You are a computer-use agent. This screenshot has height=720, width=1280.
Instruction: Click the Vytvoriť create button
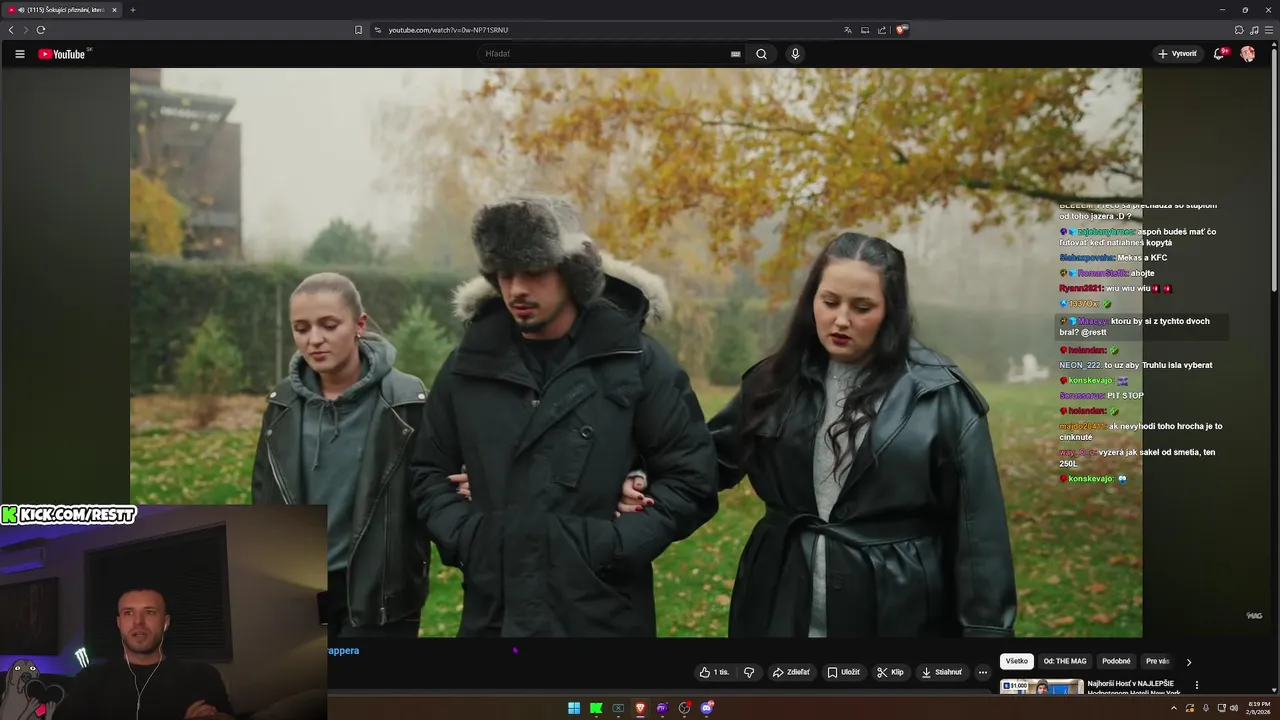(1177, 54)
